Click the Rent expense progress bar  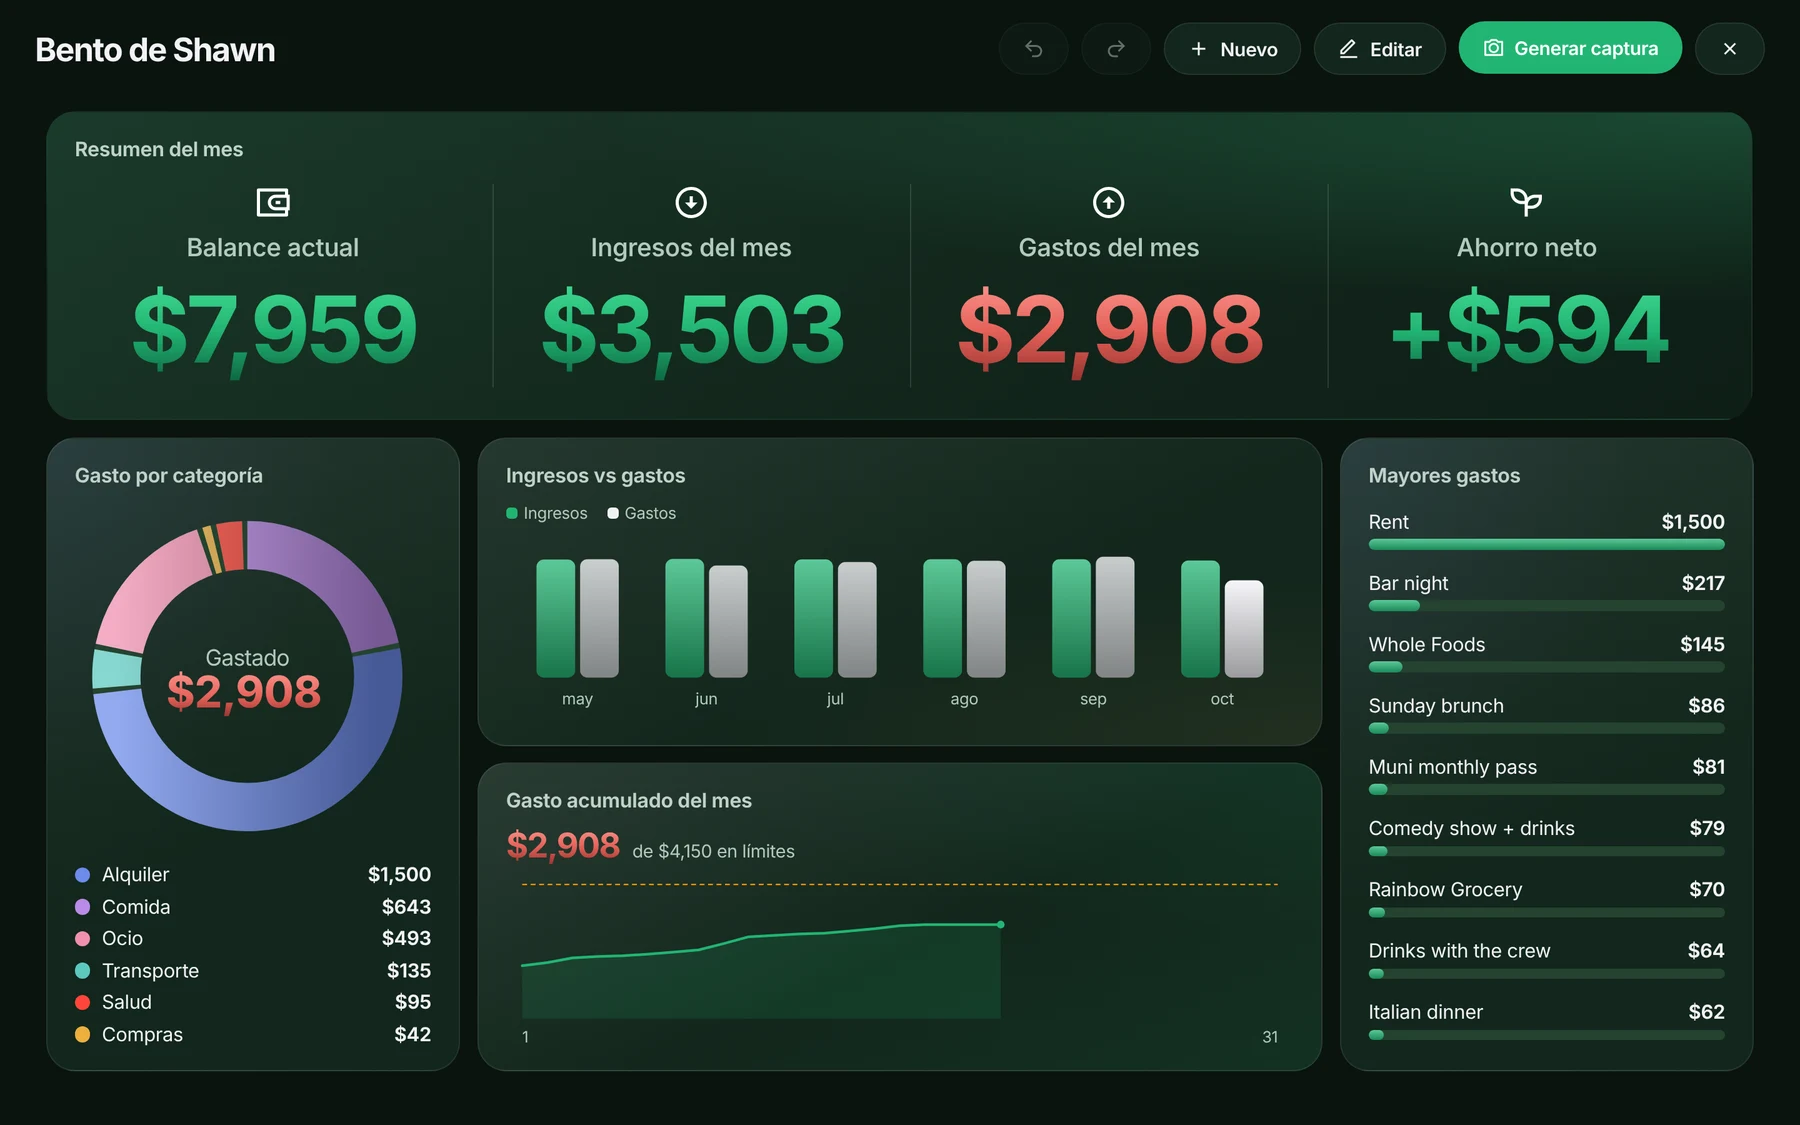[x=1546, y=545]
